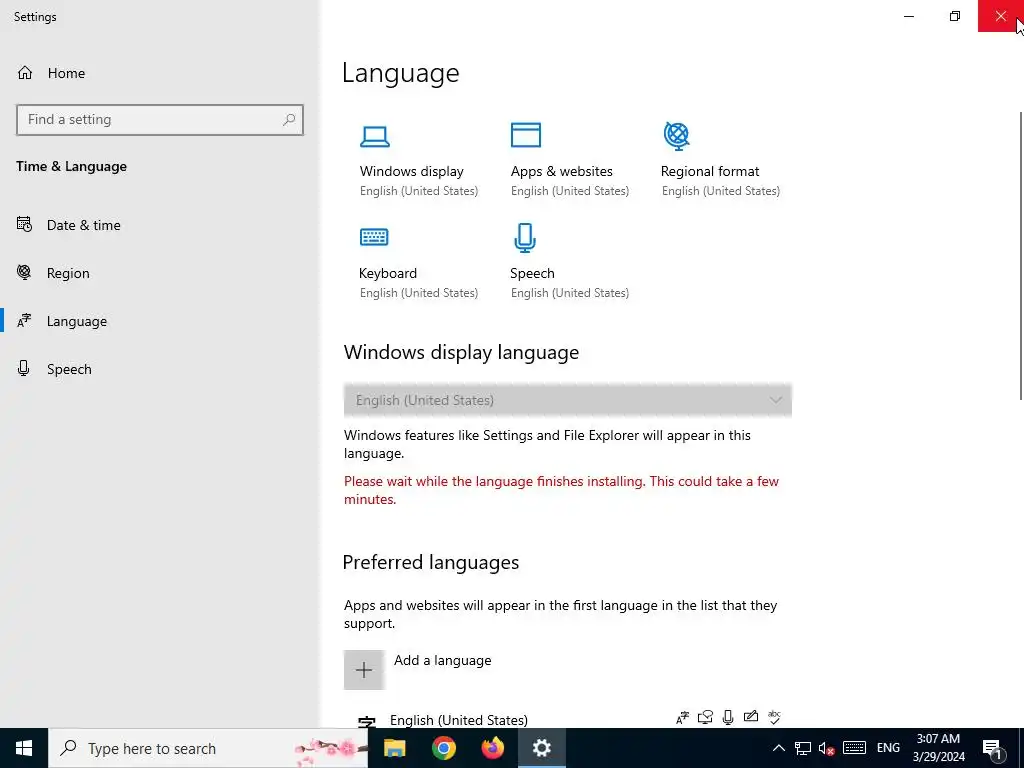Minimize the Settings window
Image resolution: width=1024 pixels, height=768 pixels.
click(908, 16)
